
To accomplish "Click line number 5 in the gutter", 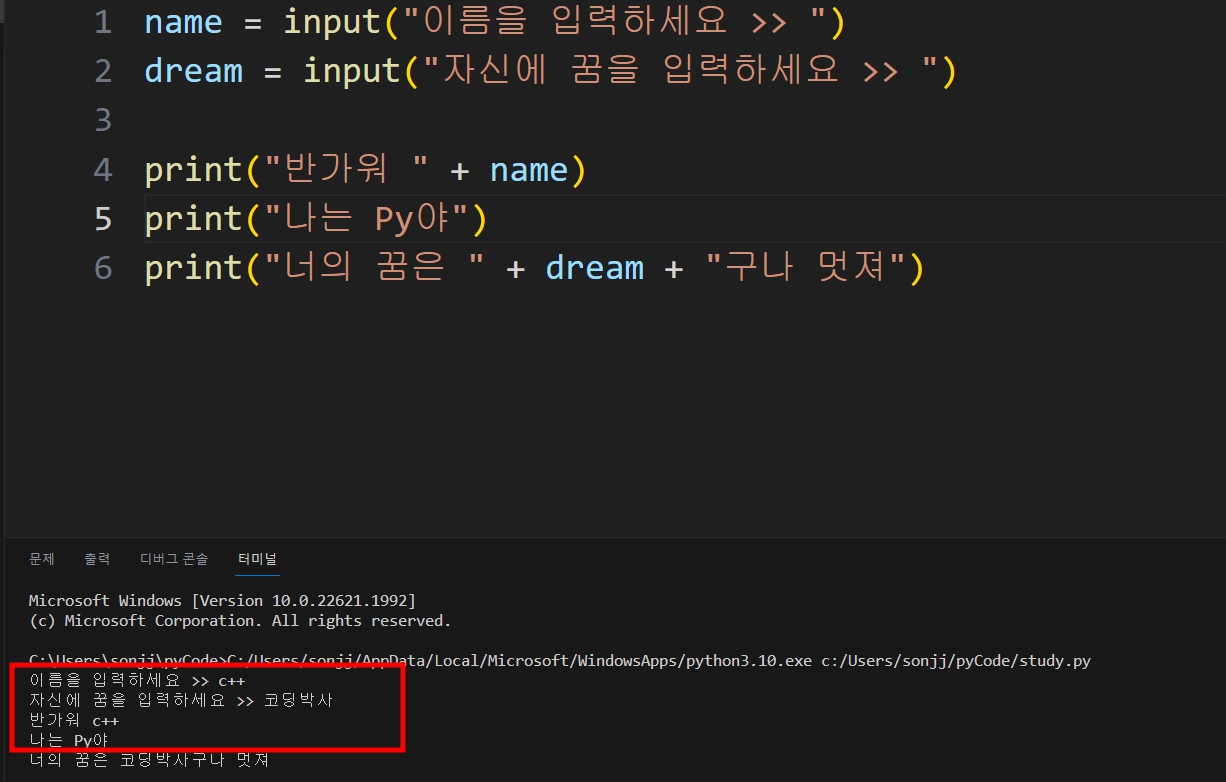I will point(103,219).
